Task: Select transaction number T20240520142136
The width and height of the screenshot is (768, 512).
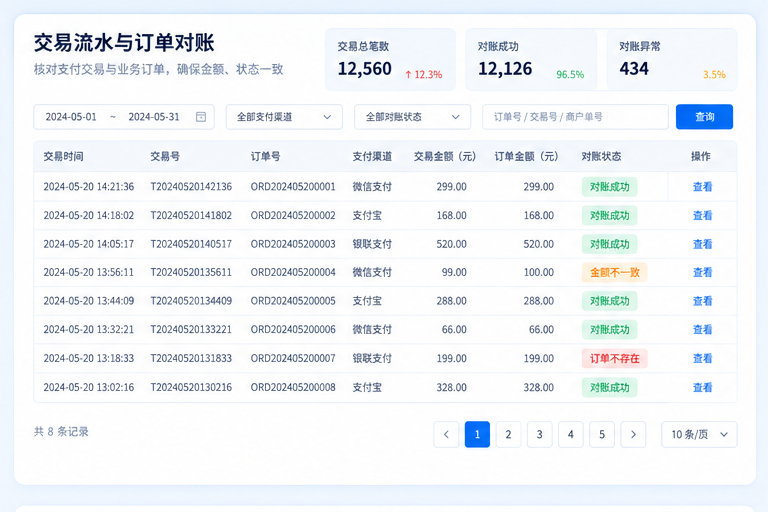Action: [191, 187]
